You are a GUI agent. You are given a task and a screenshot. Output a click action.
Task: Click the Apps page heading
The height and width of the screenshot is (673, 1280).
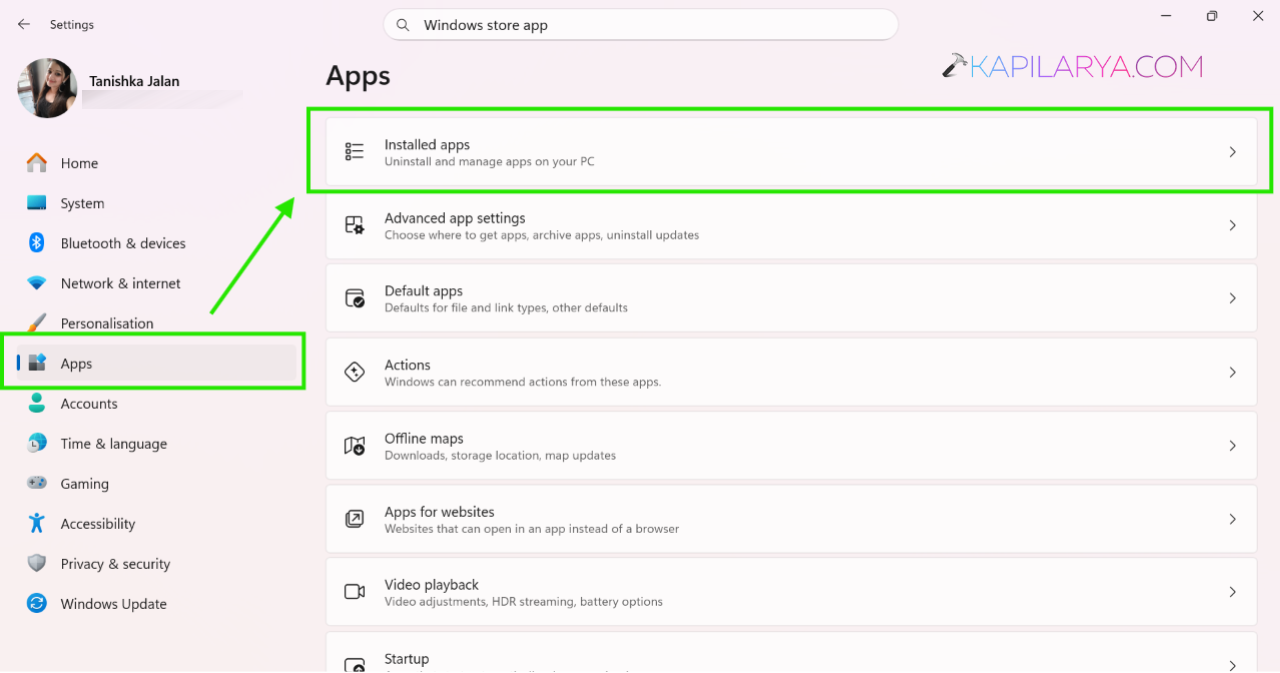(x=358, y=77)
